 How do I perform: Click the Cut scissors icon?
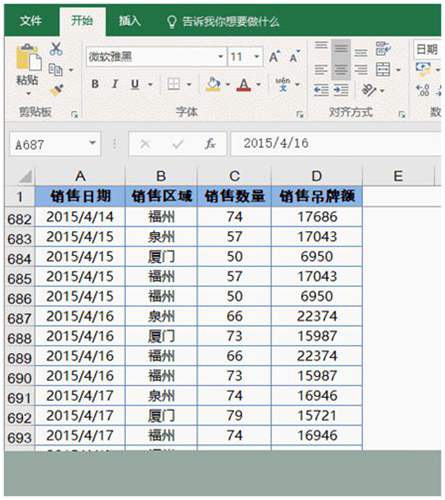click(x=56, y=49)
